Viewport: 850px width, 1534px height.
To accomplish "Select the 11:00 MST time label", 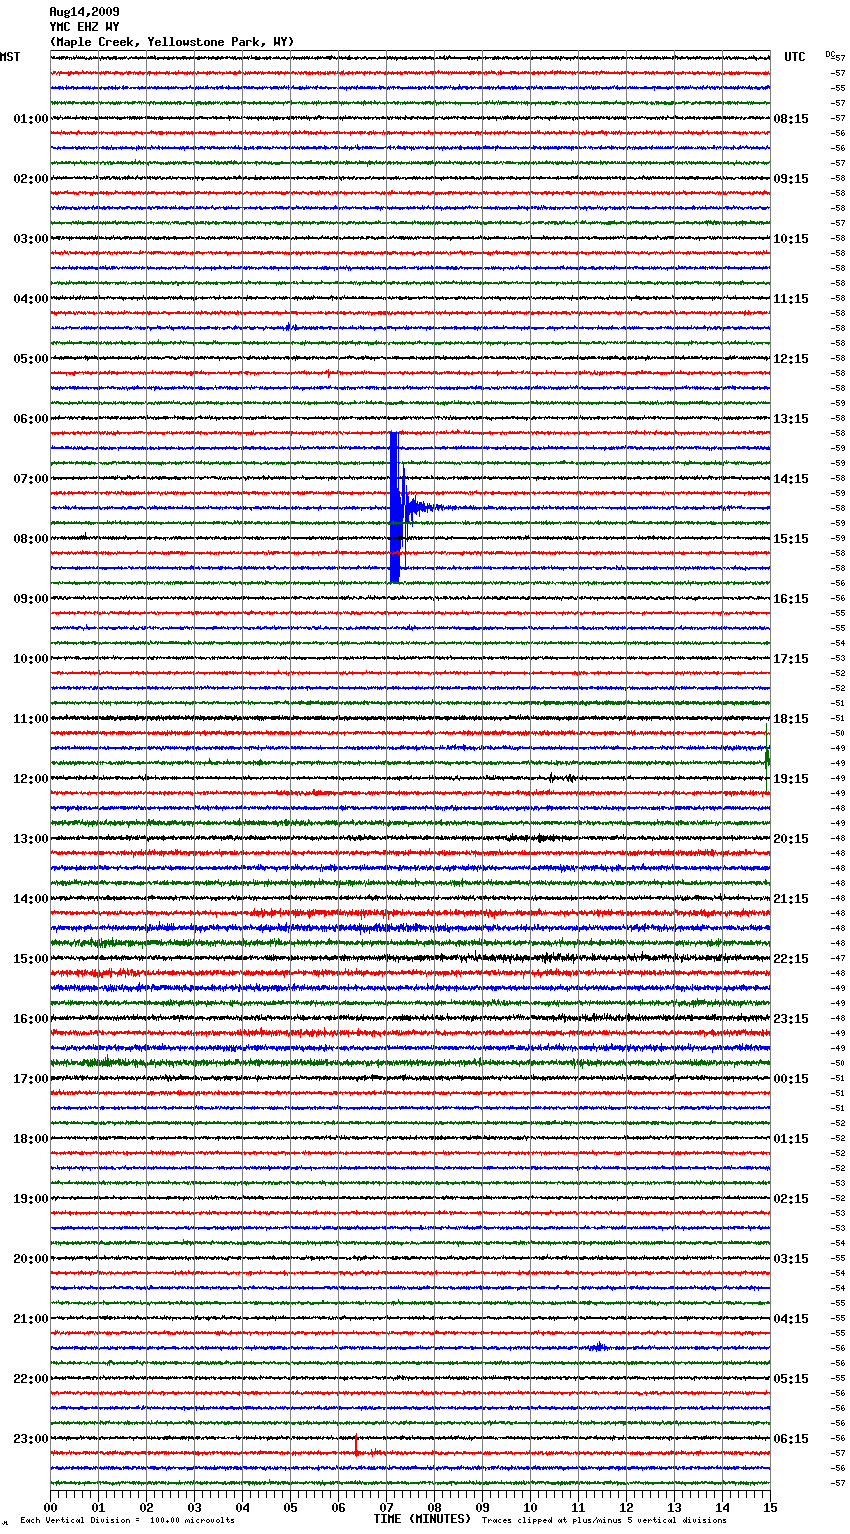I will point(31,719).
